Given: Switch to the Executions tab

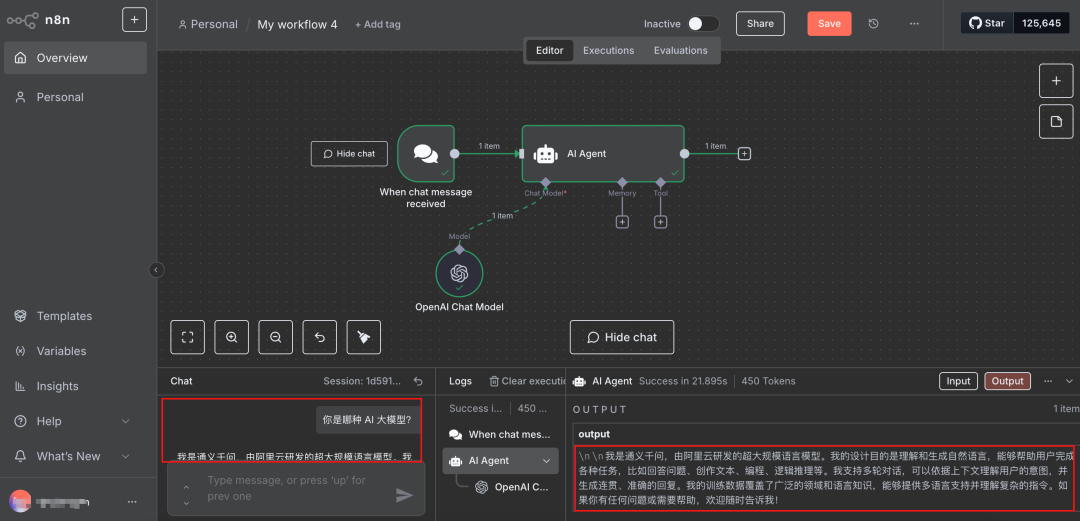Looking at the screenshot, I should (x=608, y=50).
